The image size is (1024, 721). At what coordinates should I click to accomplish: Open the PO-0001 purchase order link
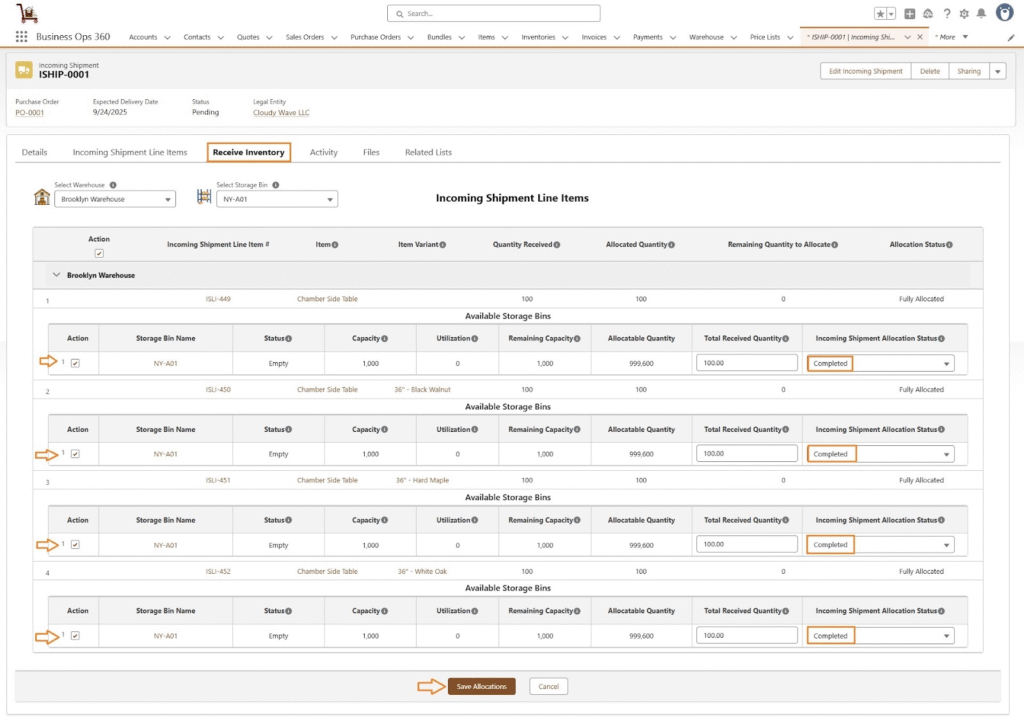[29, 113]
